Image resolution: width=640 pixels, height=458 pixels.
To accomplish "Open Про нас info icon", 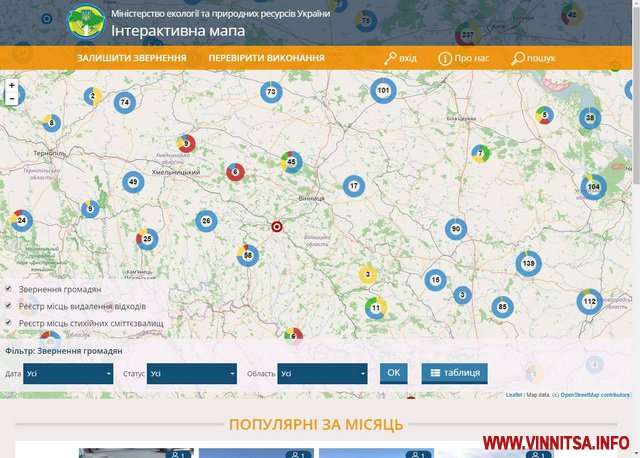I will [445, 59].
